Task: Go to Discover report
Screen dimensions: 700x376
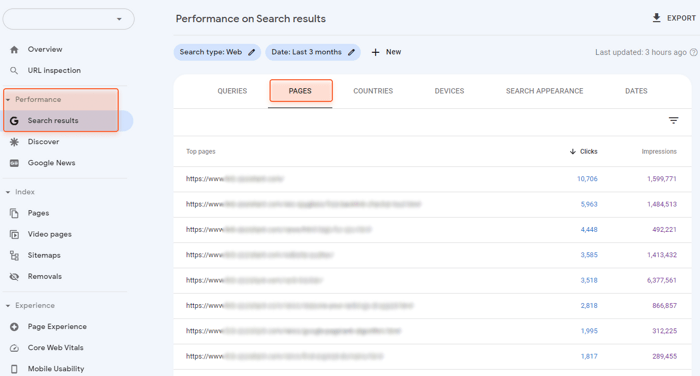Action: pyautogui.click(x=43, y=142)
